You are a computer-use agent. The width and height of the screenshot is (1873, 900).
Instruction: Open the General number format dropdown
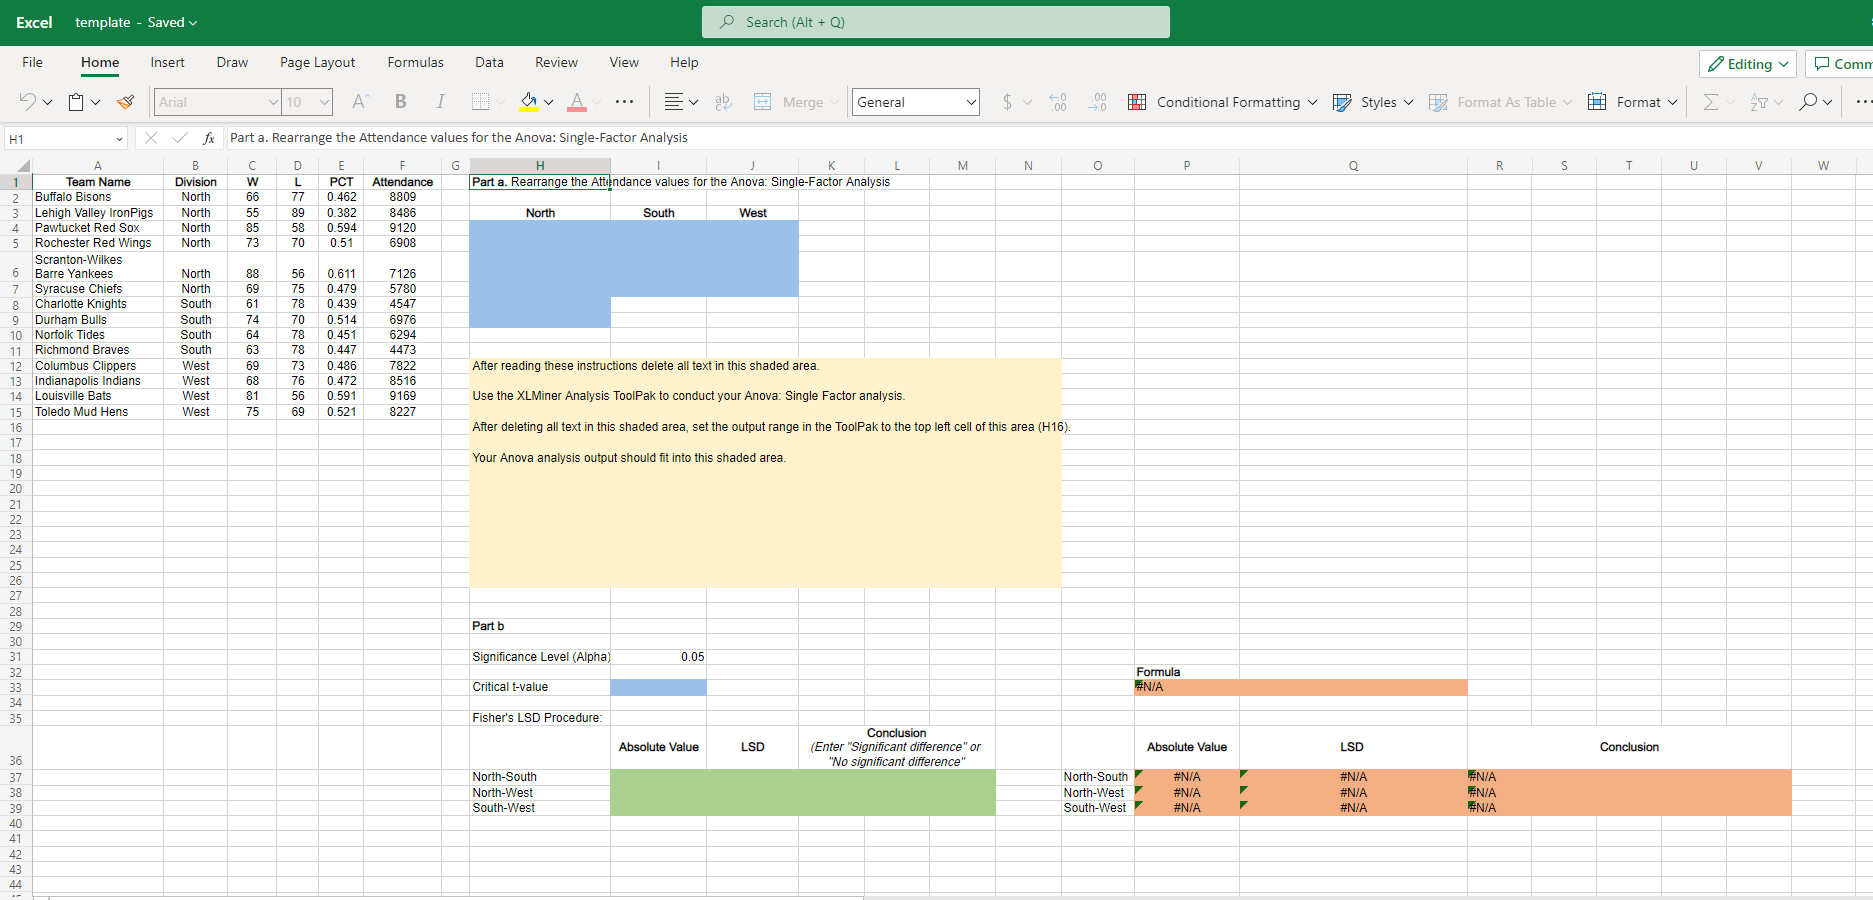click(914, 101)
